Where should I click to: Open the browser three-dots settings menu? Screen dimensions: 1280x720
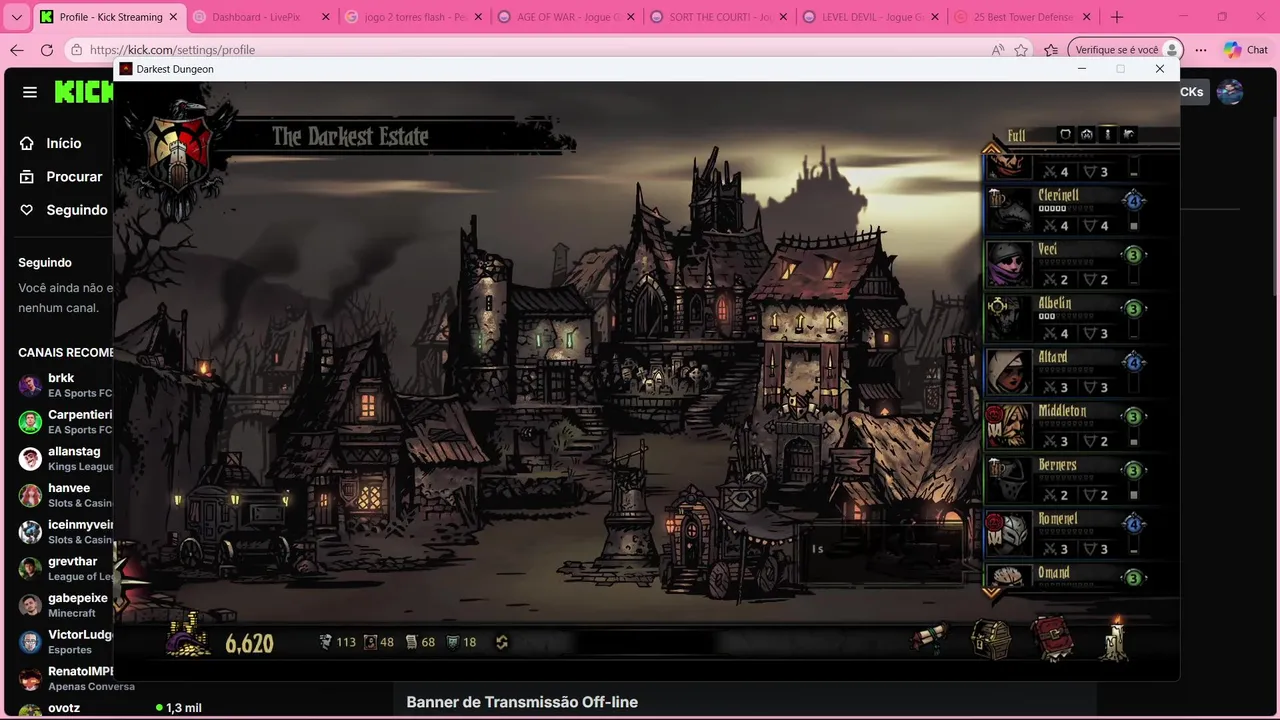click(x=1201, y=50)
